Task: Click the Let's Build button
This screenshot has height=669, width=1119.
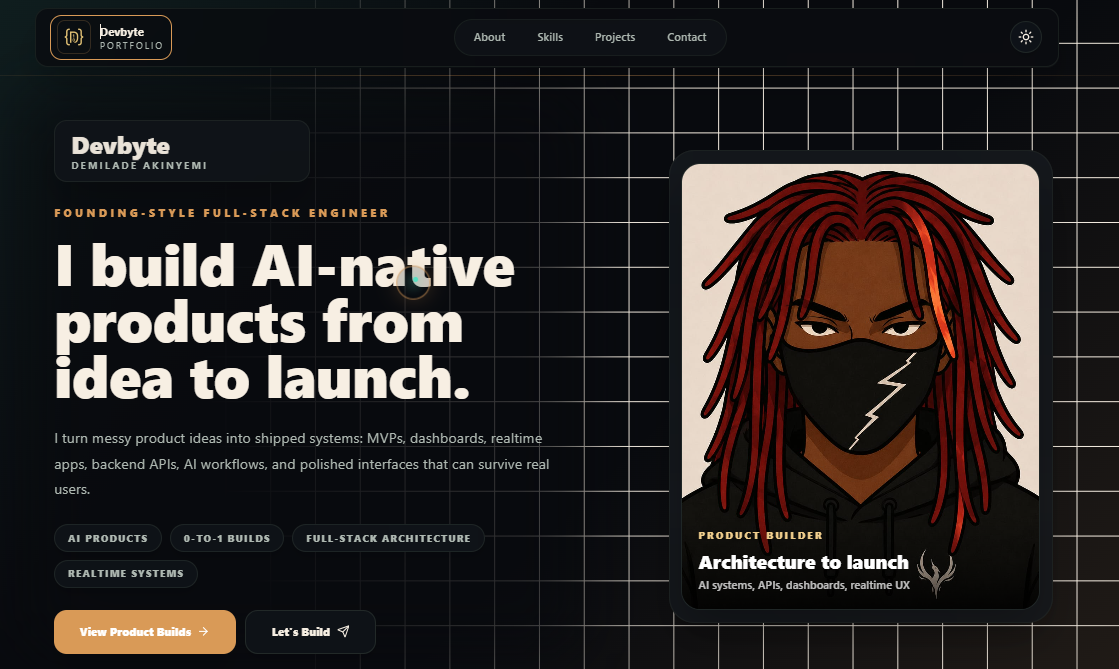Action: pos(310,632)
